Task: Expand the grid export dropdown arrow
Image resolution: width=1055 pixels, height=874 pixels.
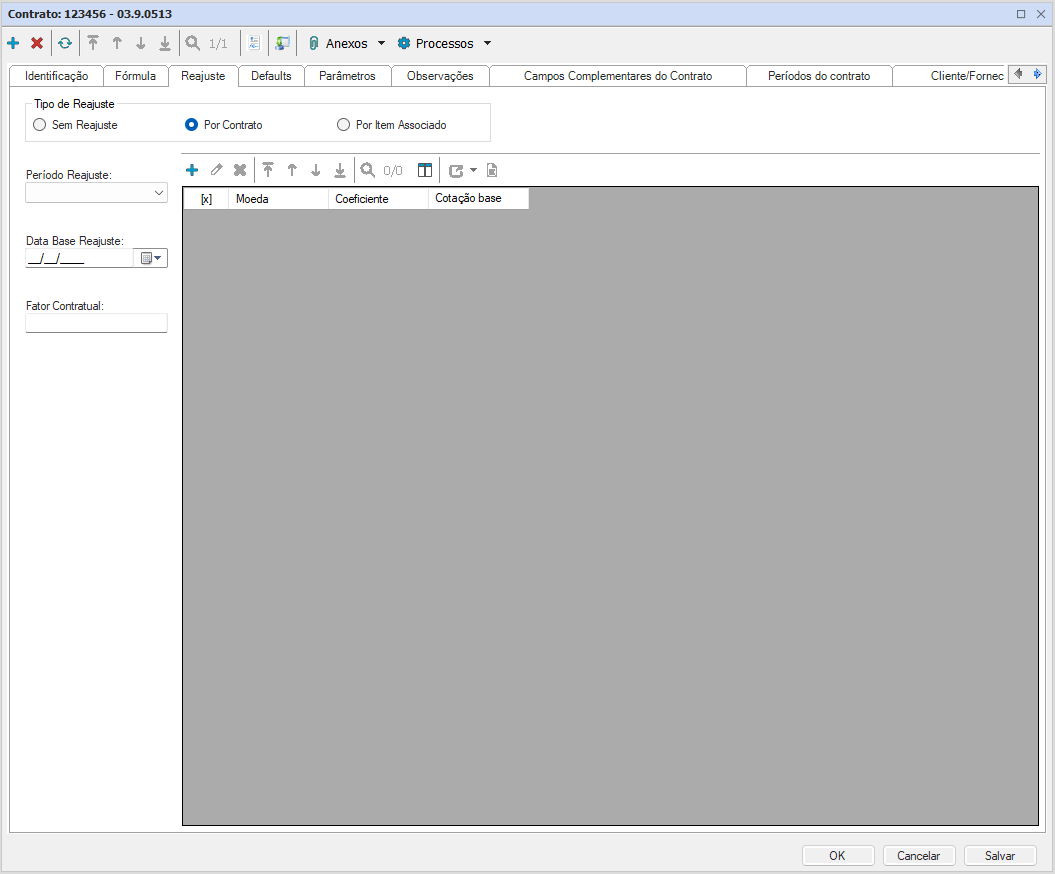Action: click(474, 170)
